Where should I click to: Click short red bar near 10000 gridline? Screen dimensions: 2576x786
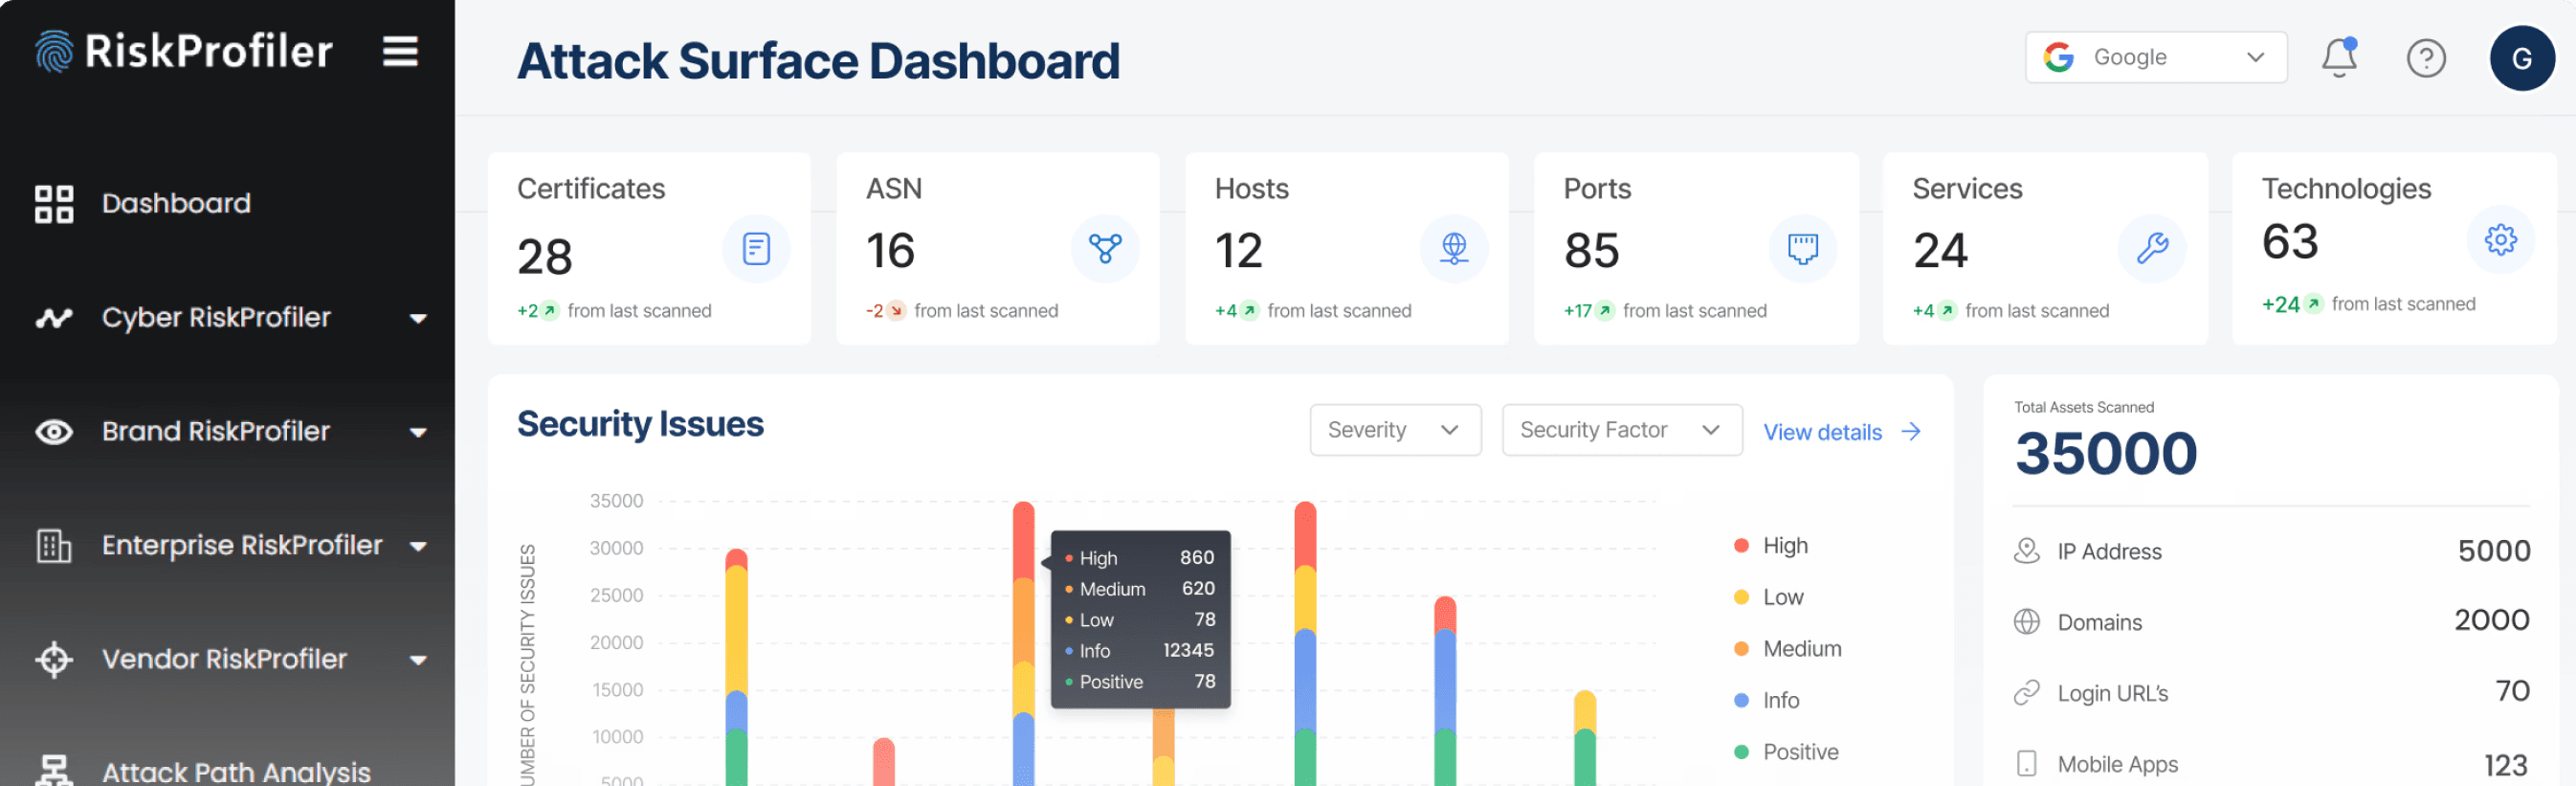(883, 762)
